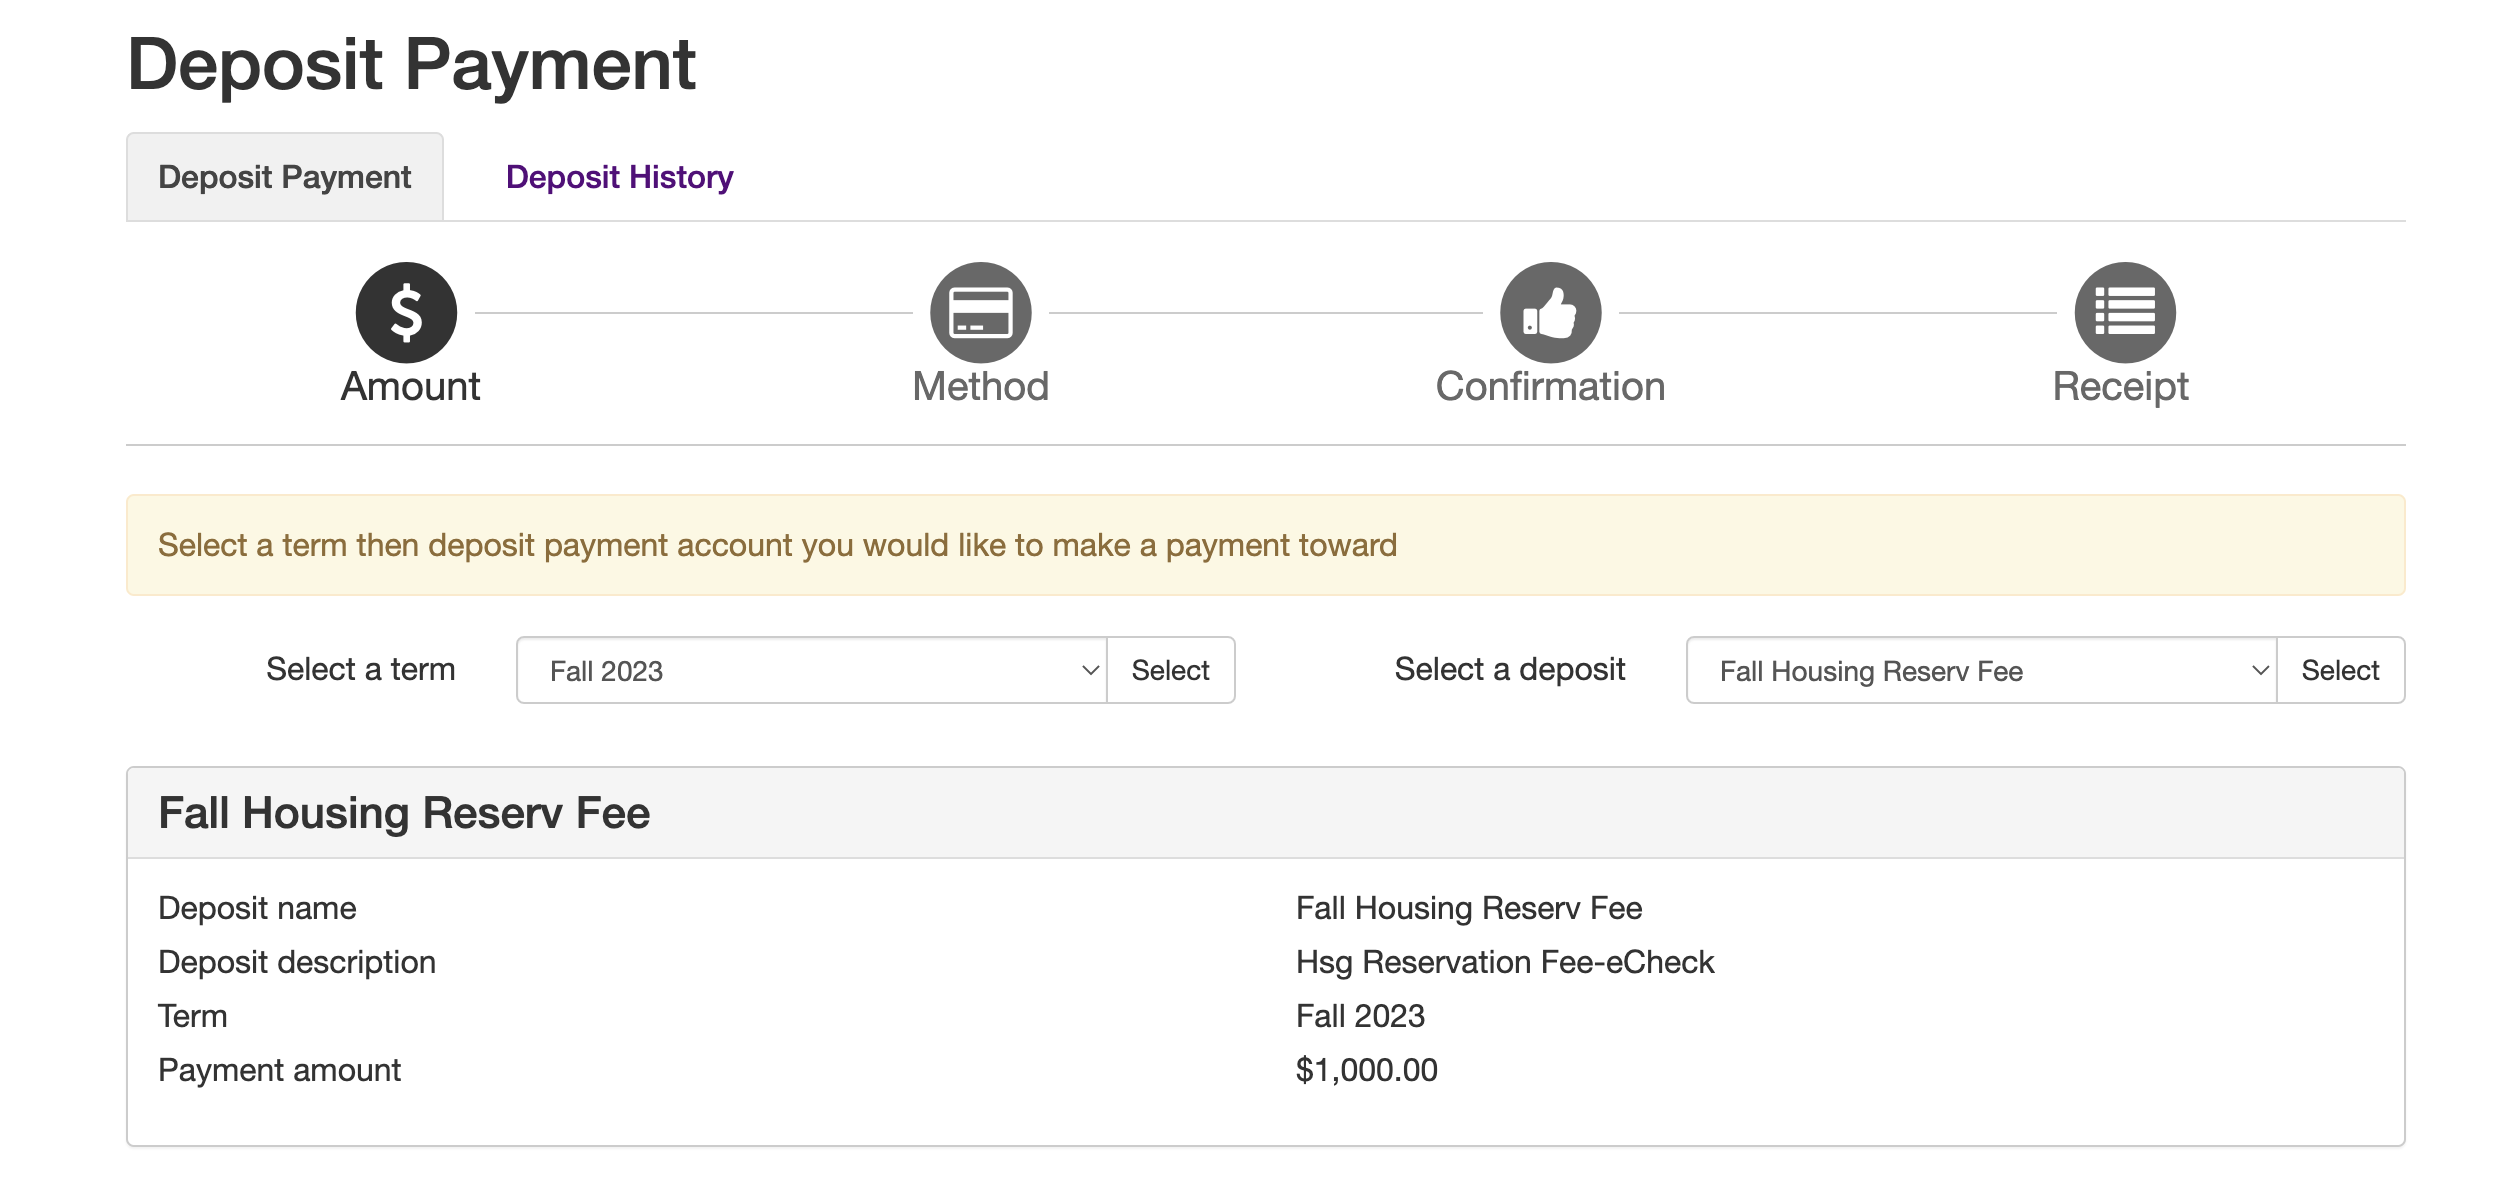Click the Method step label
The height and width of the screenshot is (1182, 2496).
pos(980,387)
